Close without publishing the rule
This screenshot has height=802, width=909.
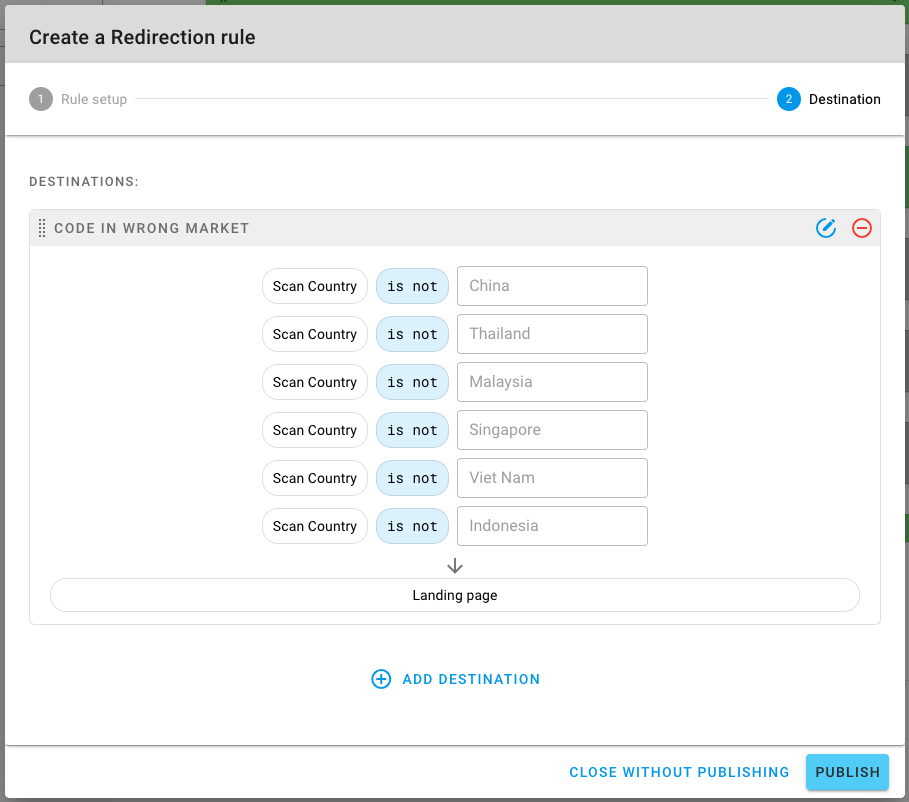tap(679, 772)
